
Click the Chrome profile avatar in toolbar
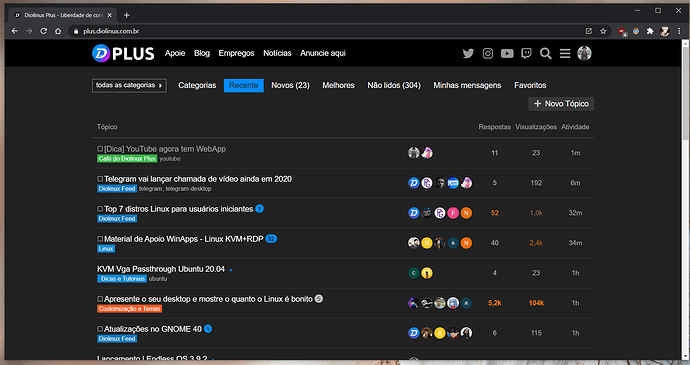[665, 31]
